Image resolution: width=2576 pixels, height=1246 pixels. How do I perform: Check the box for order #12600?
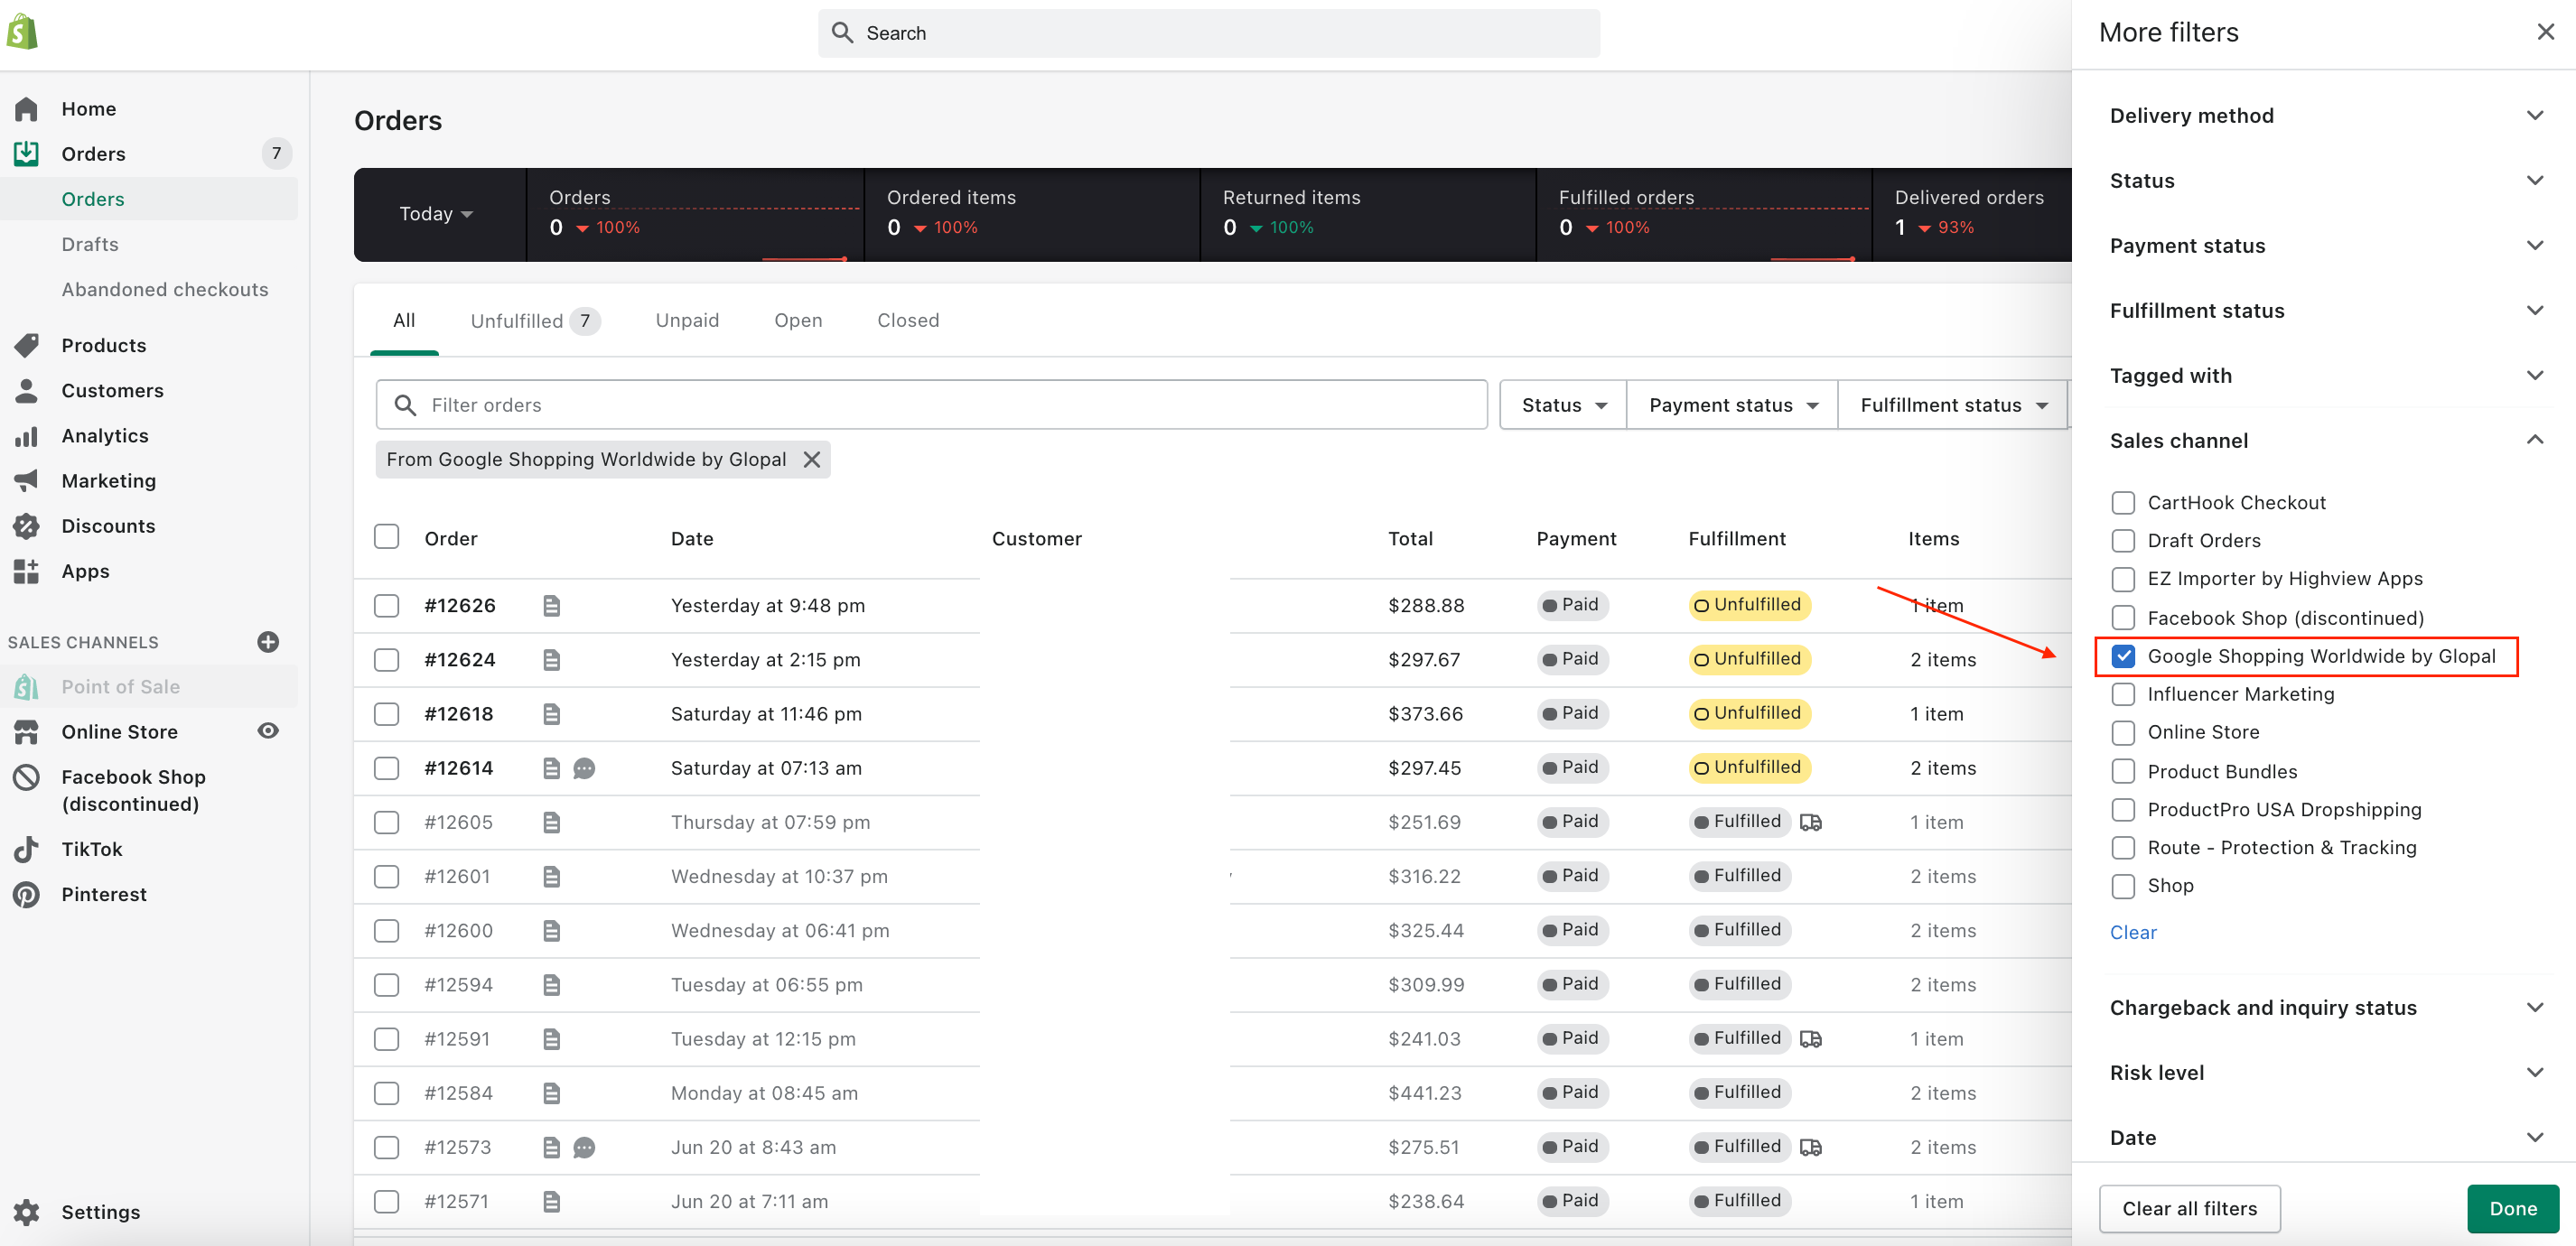click(x=386, y=931)
